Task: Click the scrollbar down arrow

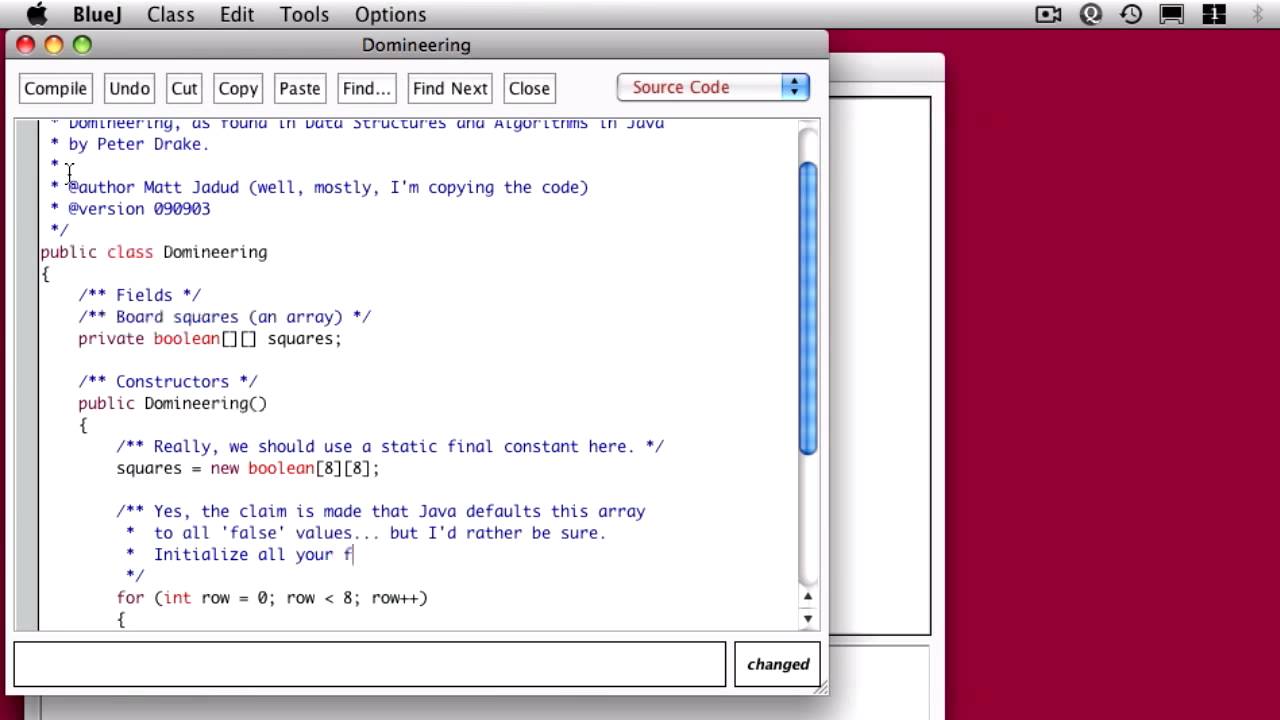Action: point(808,619)
